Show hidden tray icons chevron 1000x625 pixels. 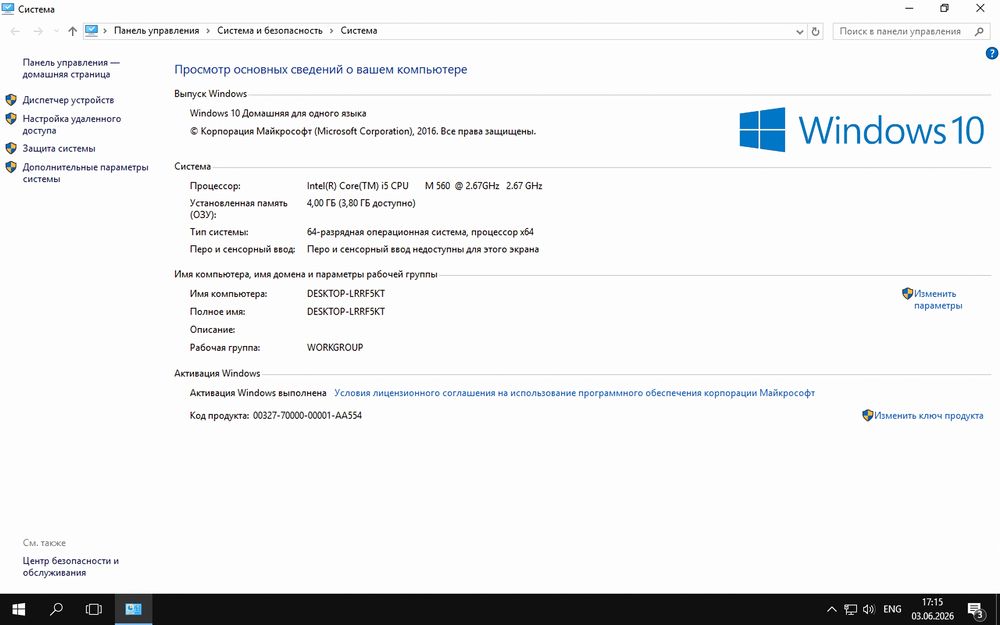[x=832, y=609]
